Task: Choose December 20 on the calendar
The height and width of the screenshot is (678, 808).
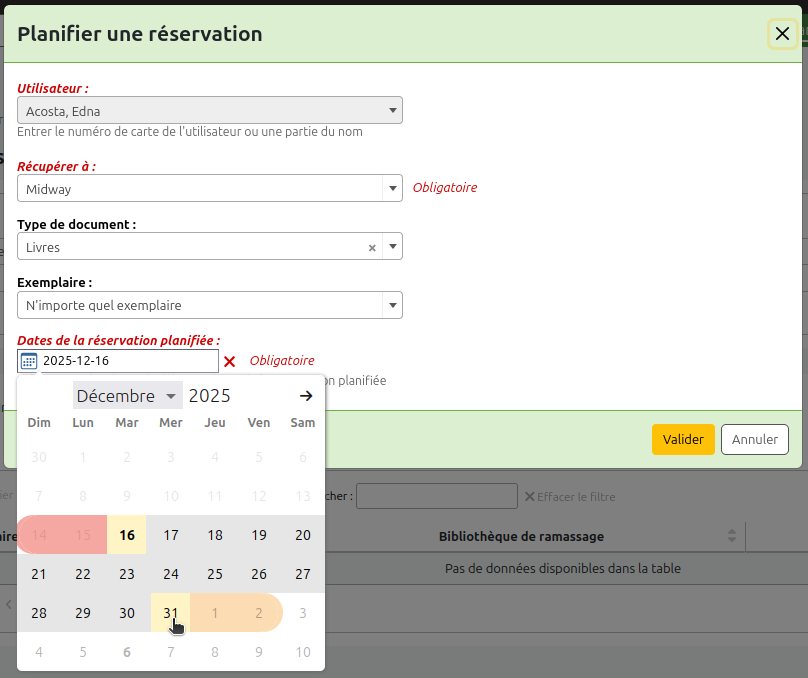Action: [303, 535]
